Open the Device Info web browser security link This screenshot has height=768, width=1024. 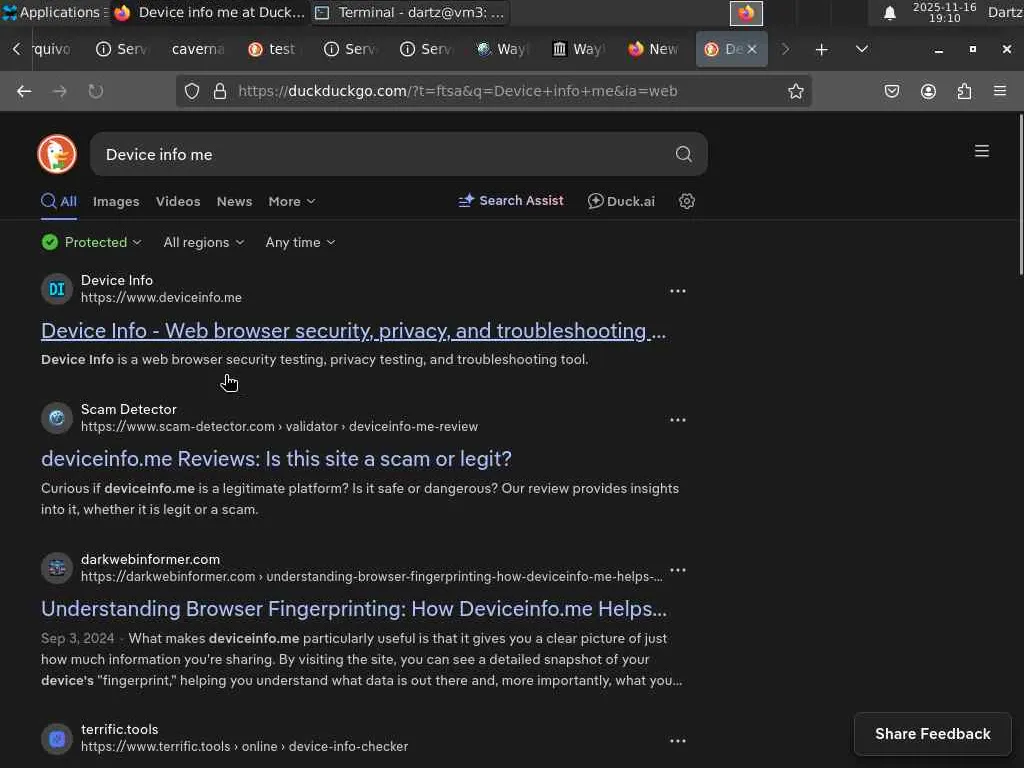[353, 331]
